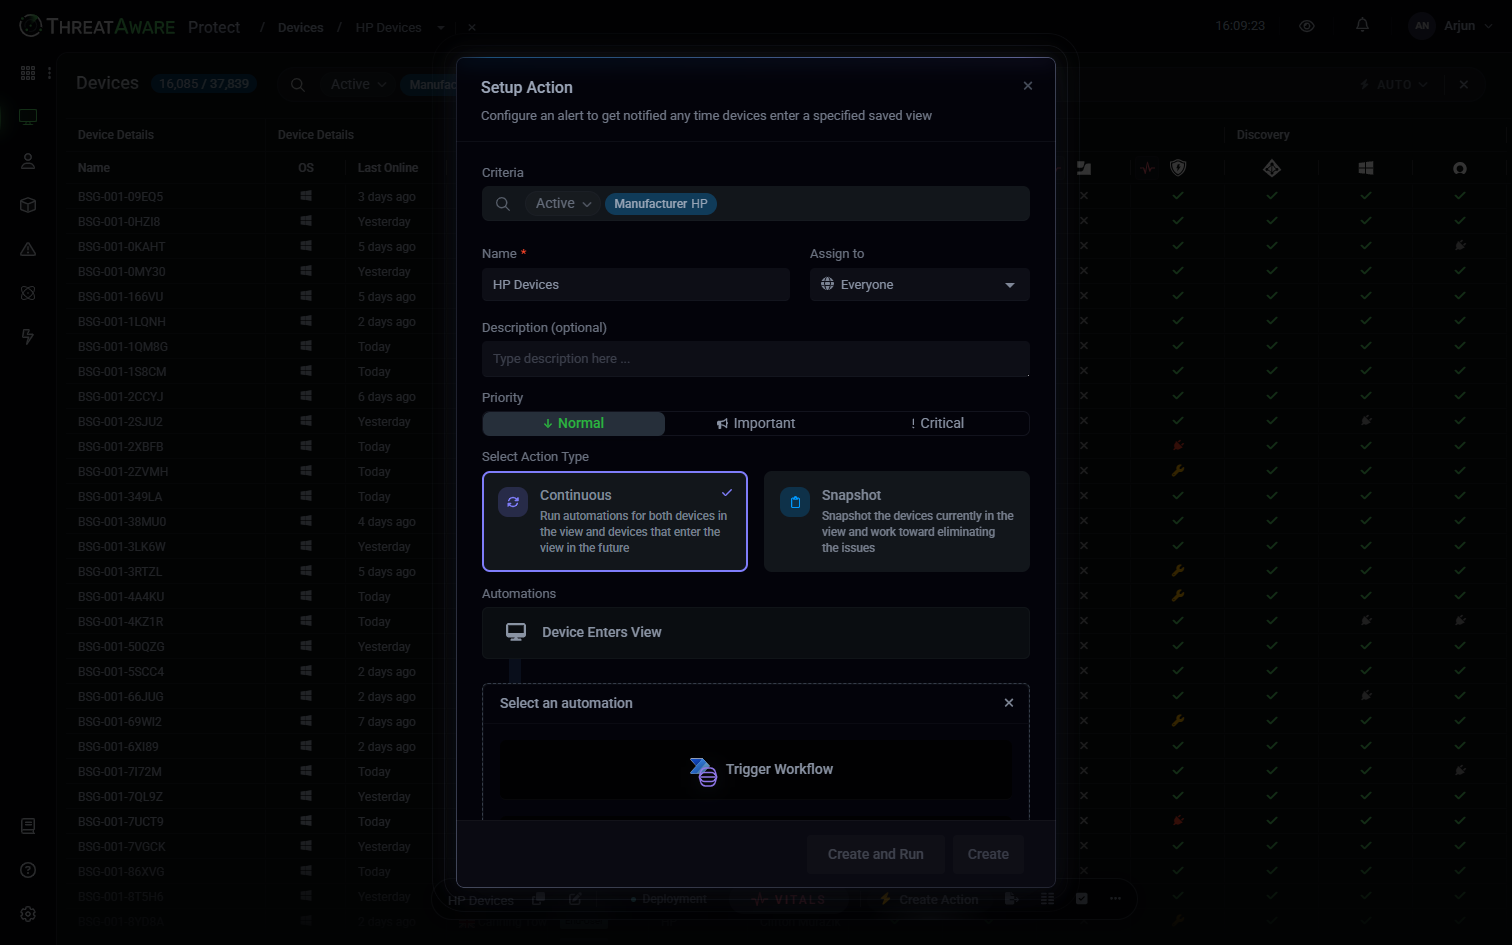Click the users icon in left sidebar
Screen dimensions: 1512x945
[28, 161]
